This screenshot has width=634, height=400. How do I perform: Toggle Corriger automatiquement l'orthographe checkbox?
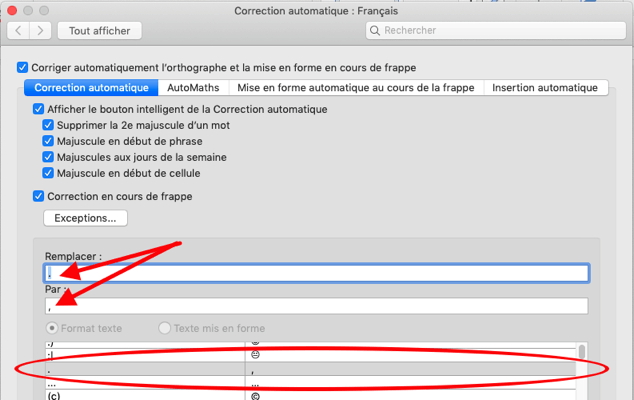pos(23,68)
